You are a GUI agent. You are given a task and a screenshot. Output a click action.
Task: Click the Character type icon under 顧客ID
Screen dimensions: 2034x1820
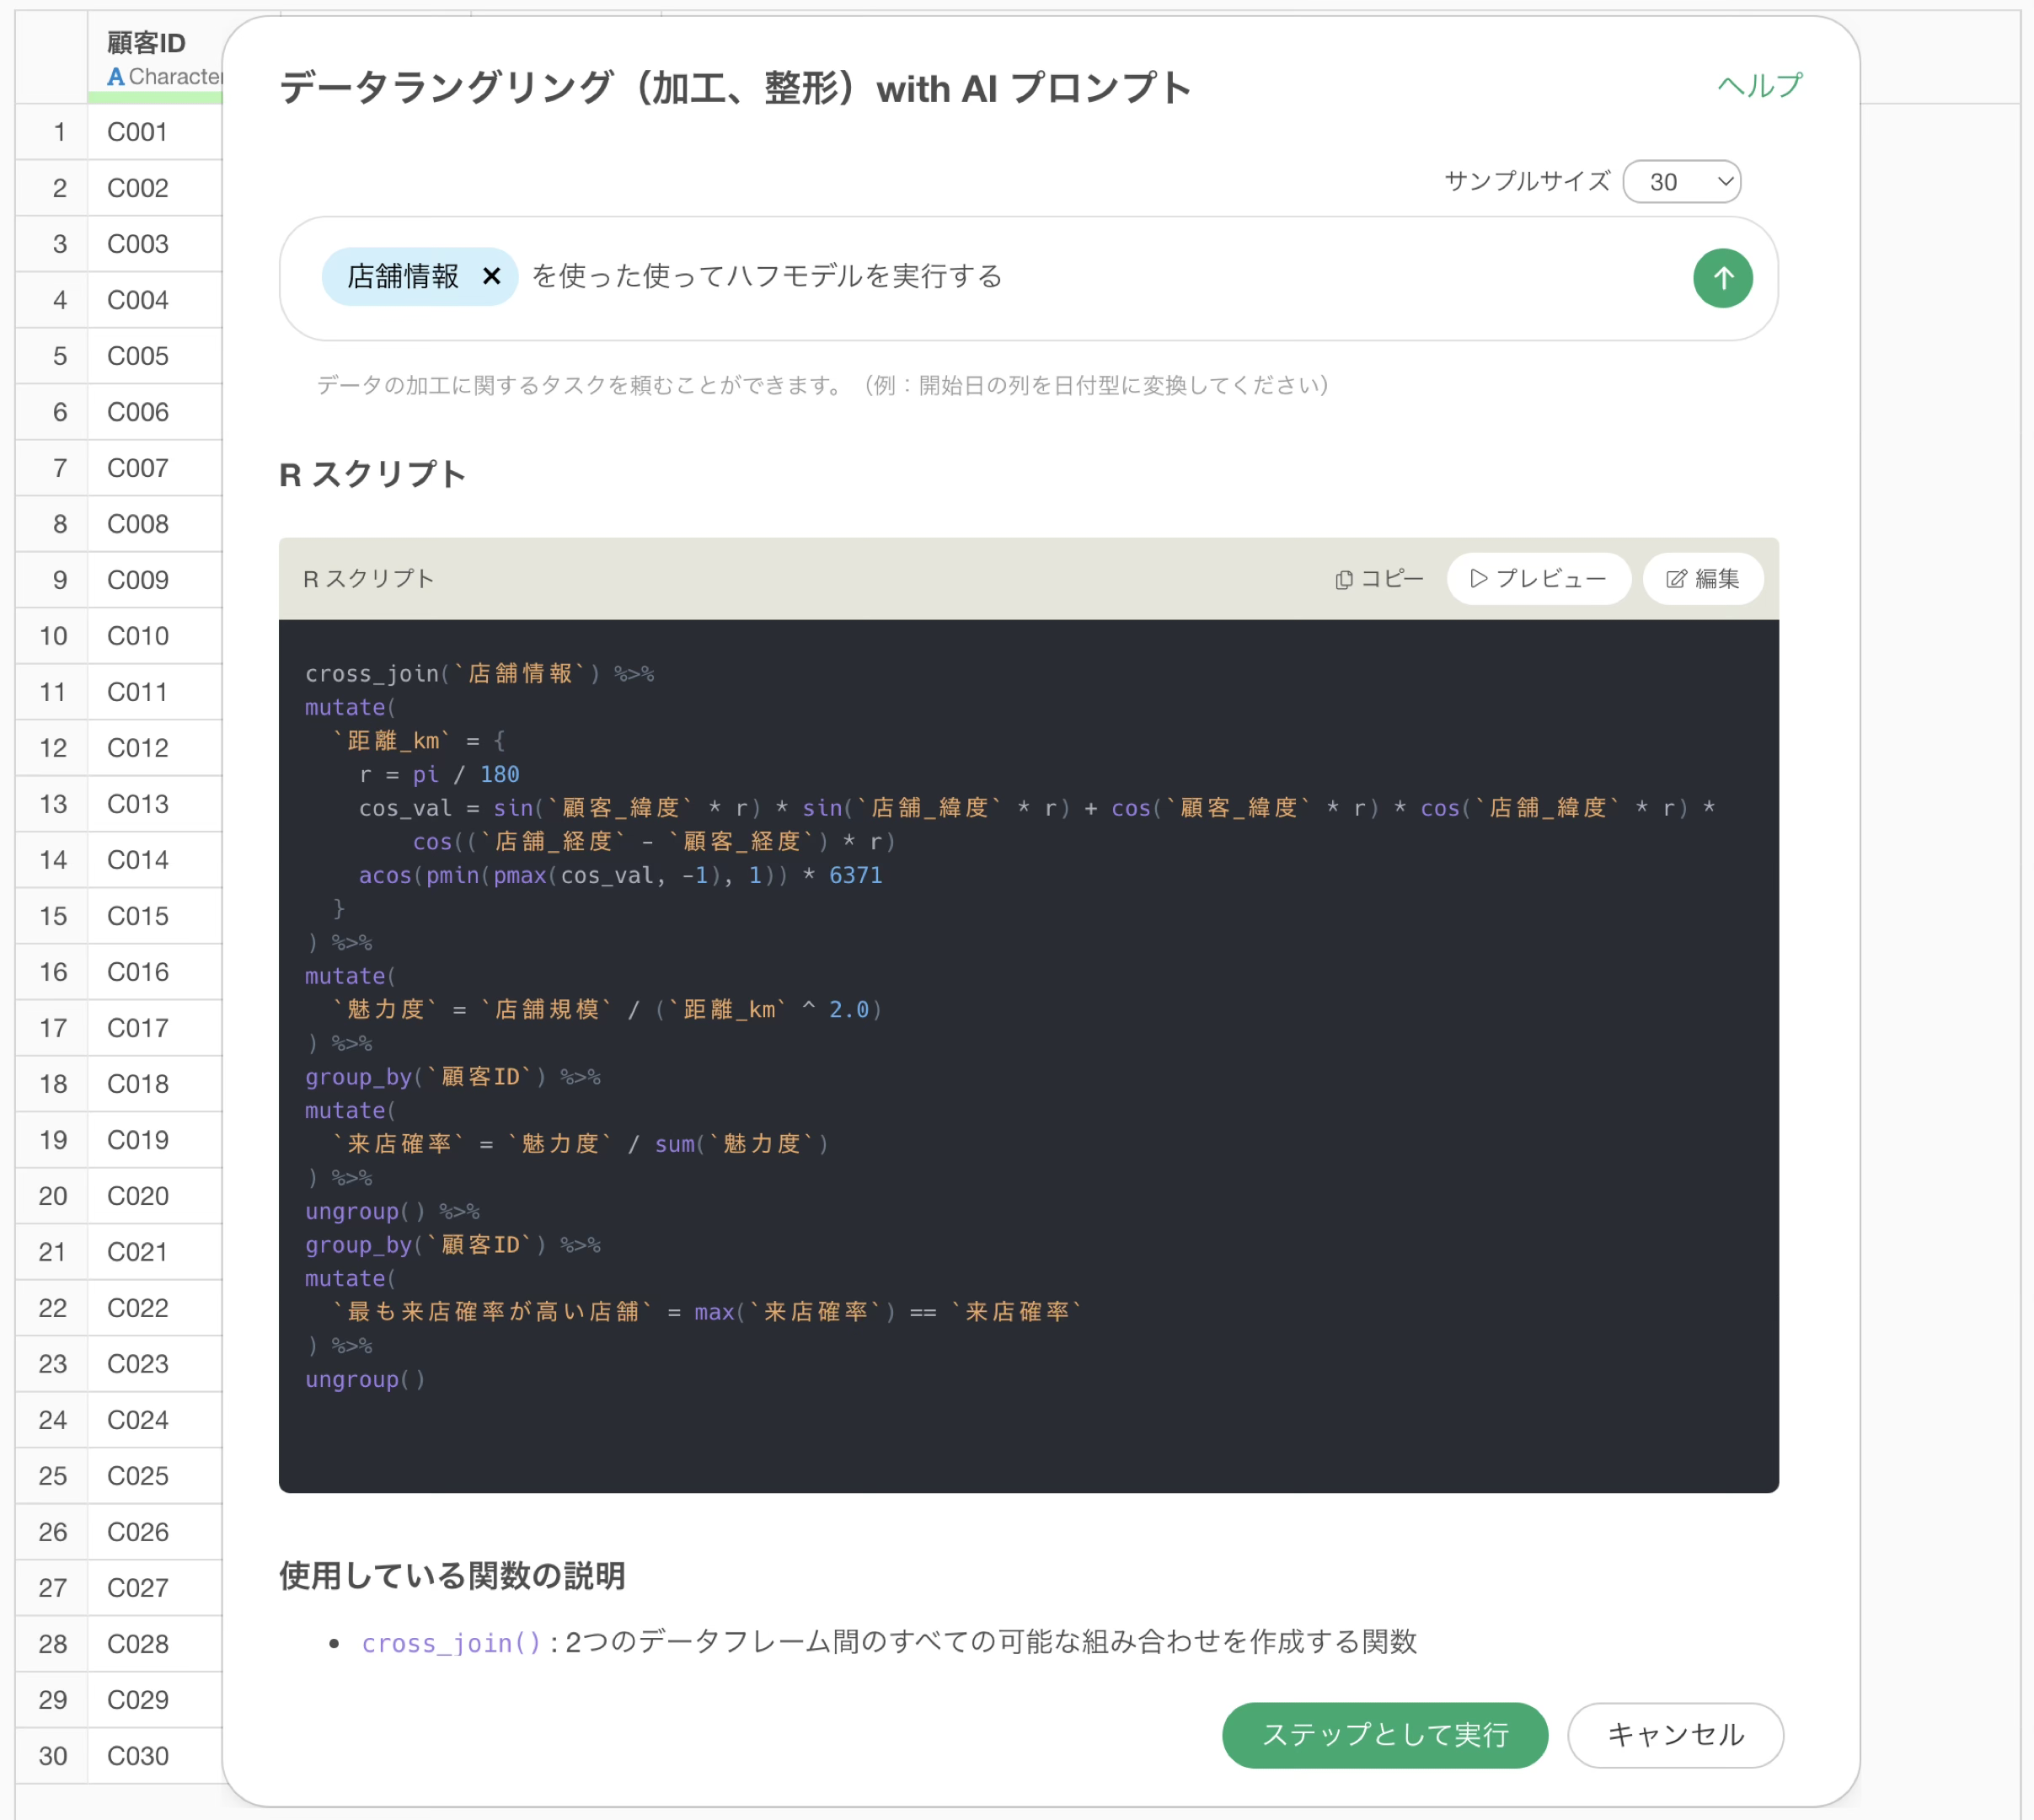(x=116, y=77)
